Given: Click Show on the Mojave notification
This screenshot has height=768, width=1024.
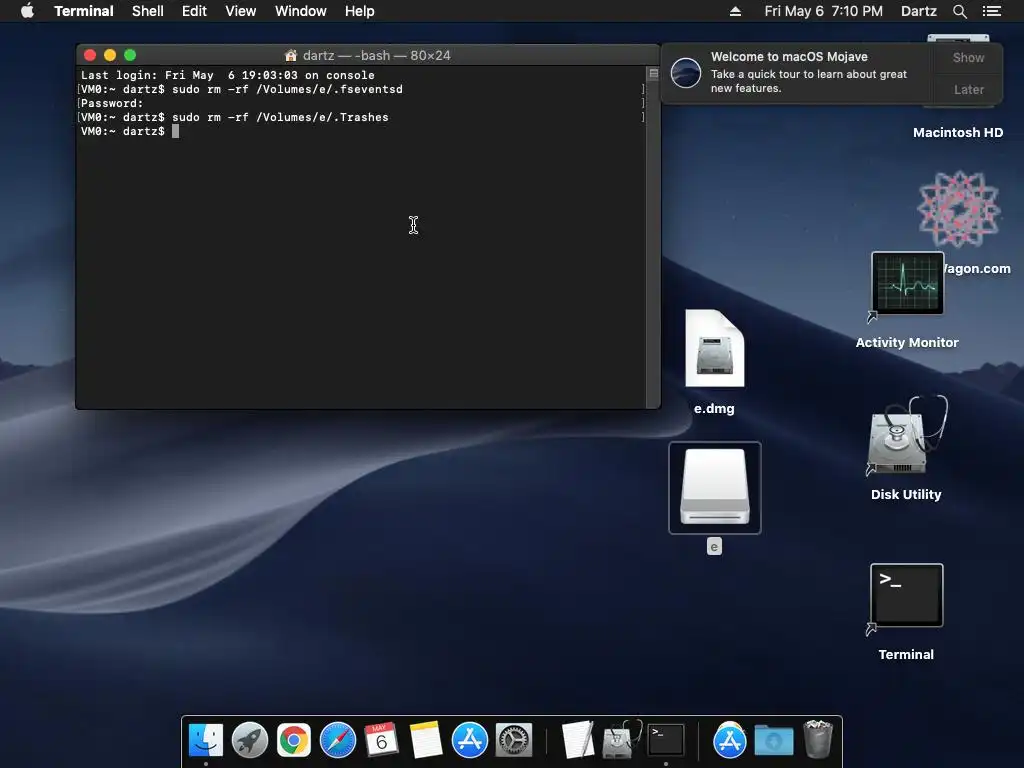Looking at the screenshot, I should pos(968,57).
